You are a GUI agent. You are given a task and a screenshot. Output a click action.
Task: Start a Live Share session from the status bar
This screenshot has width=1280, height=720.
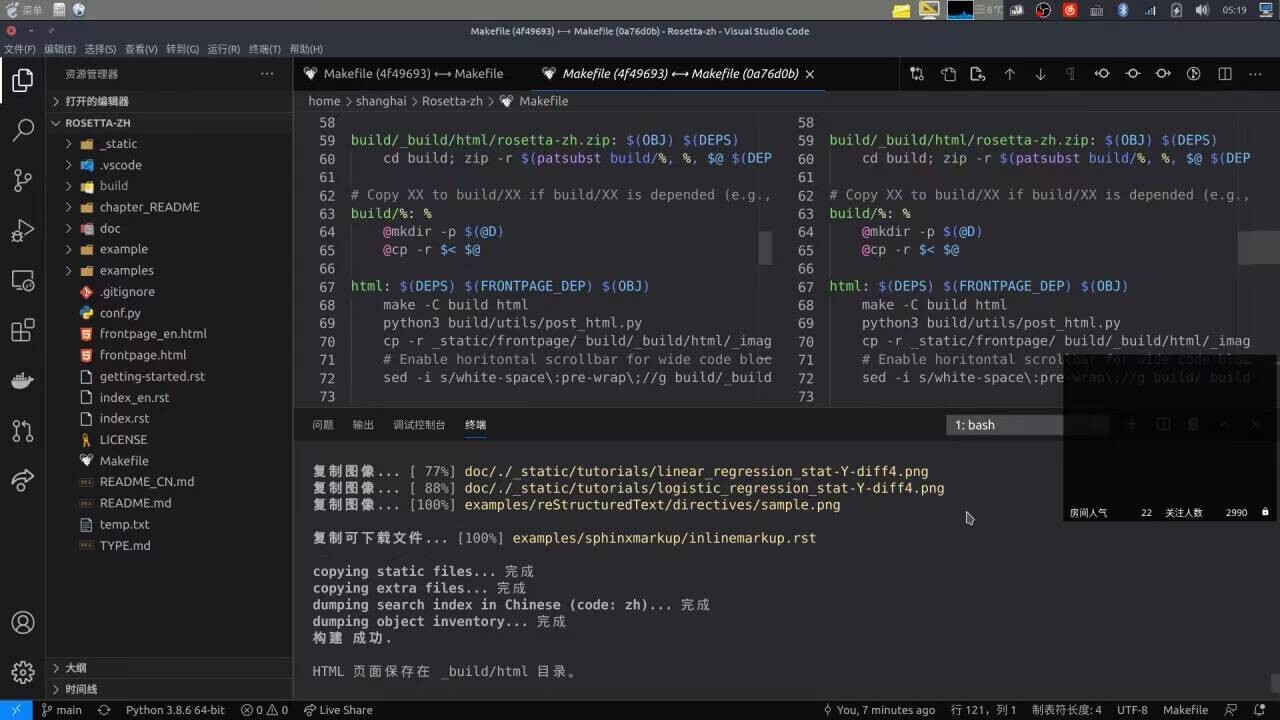(x=338, y=710)
